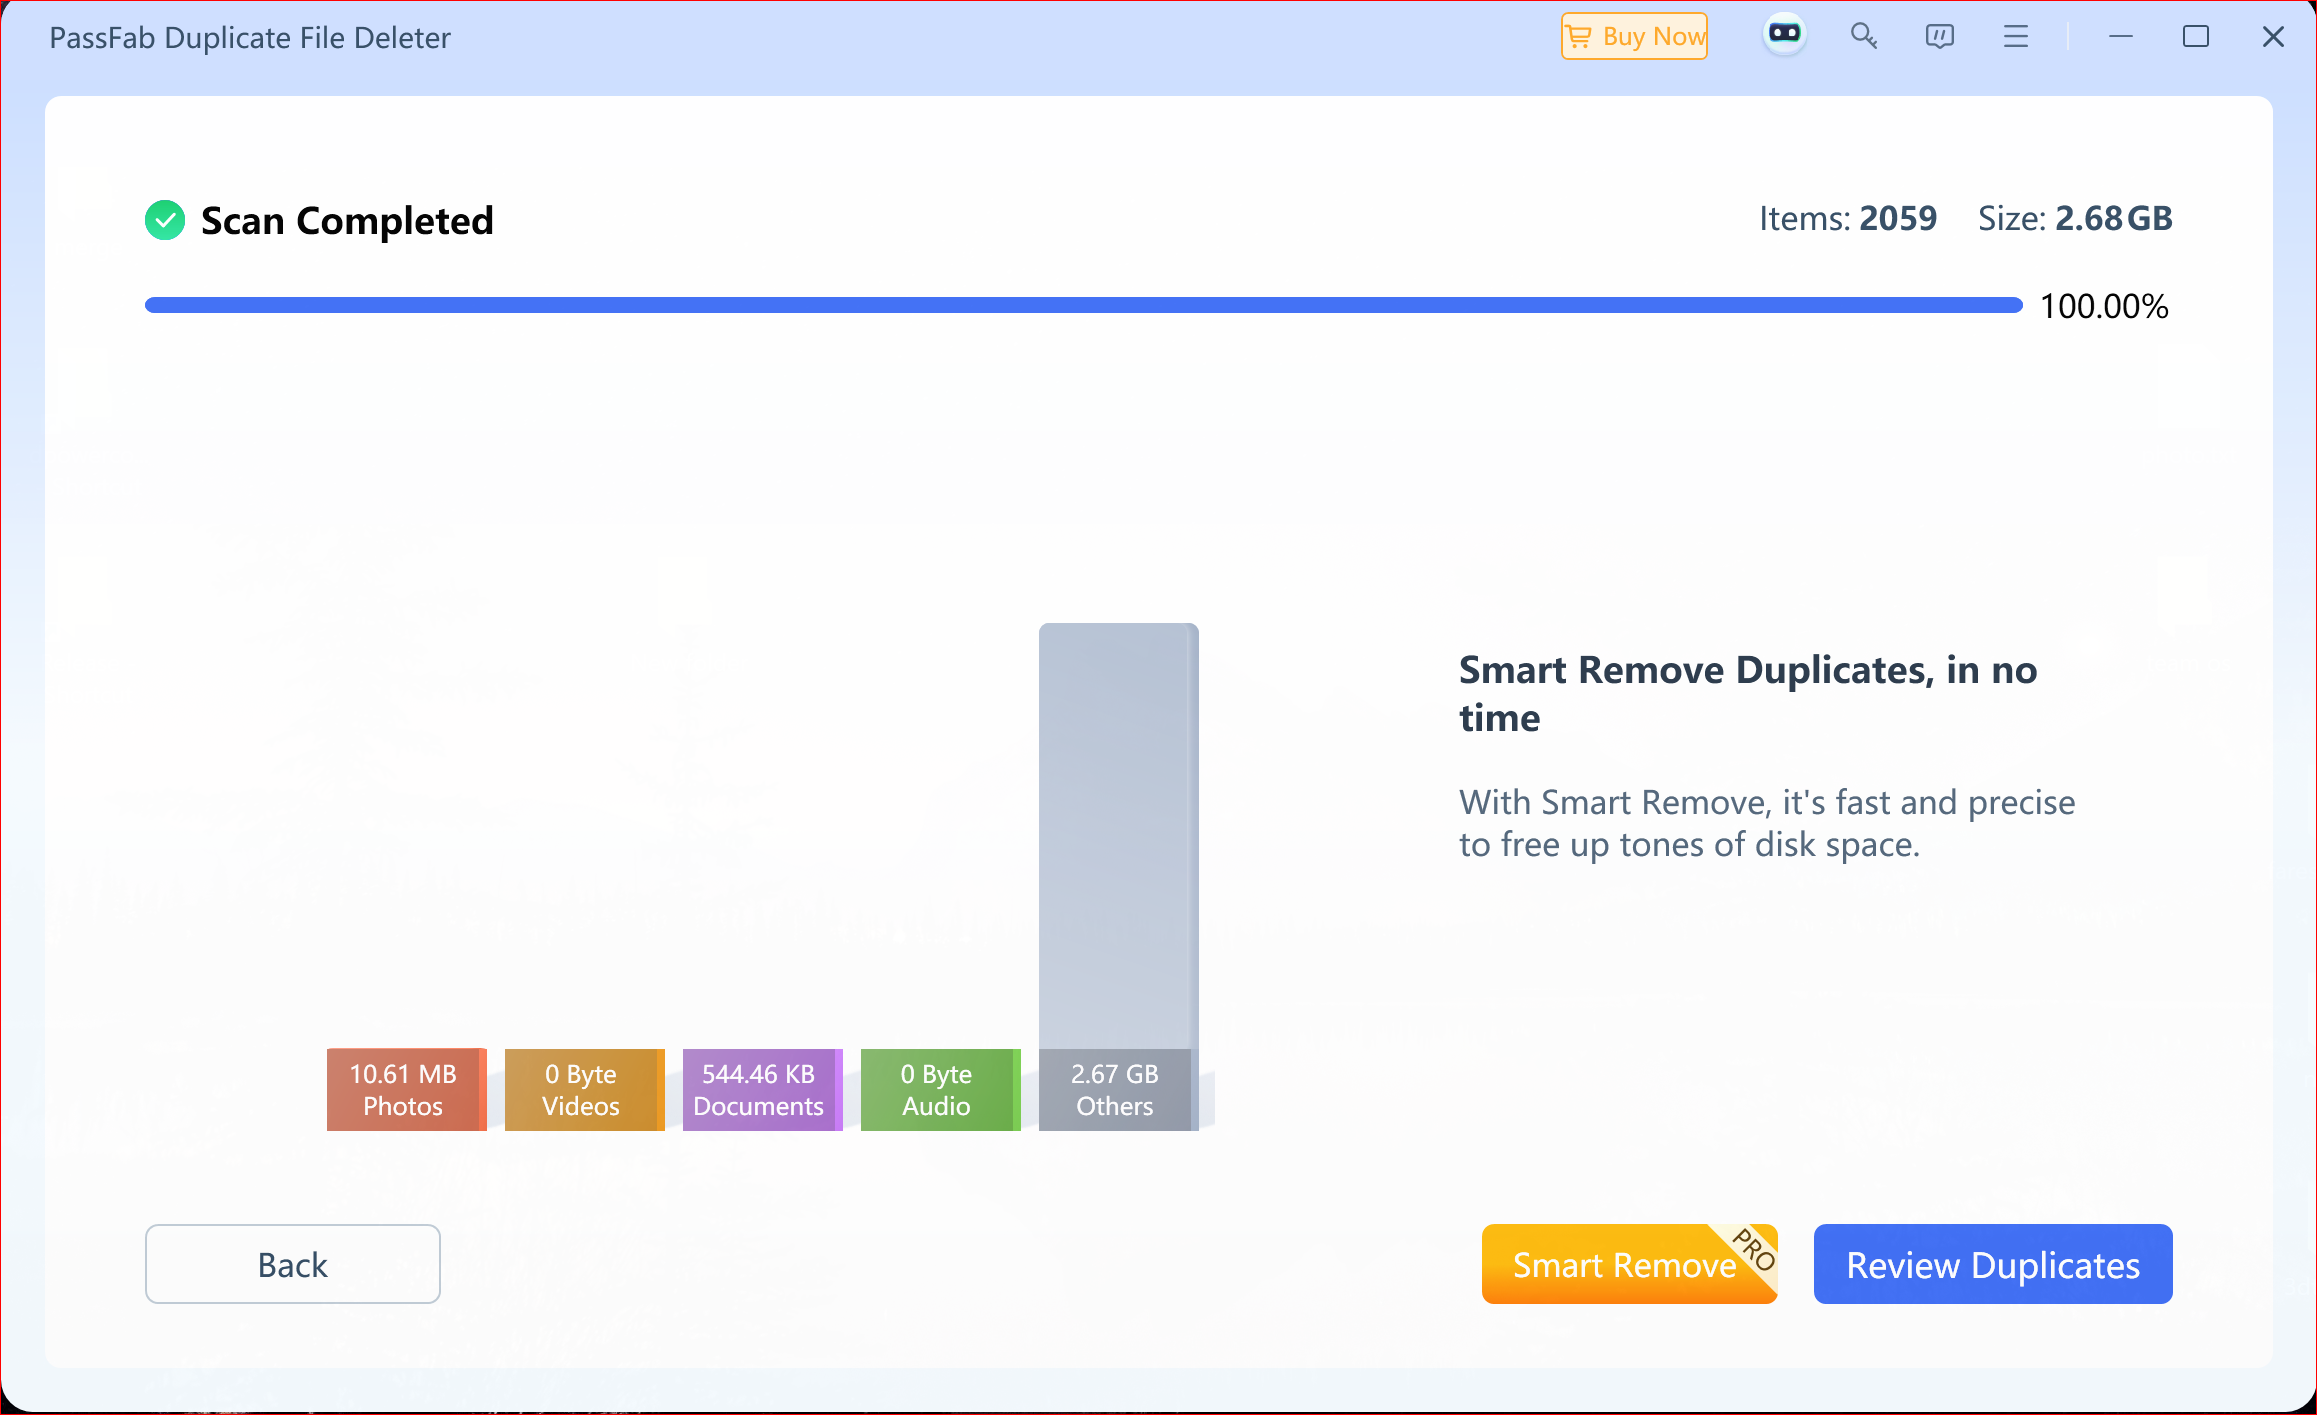
Task: Select the Audio 0 Byte bar
Action: click(940, 1089)
